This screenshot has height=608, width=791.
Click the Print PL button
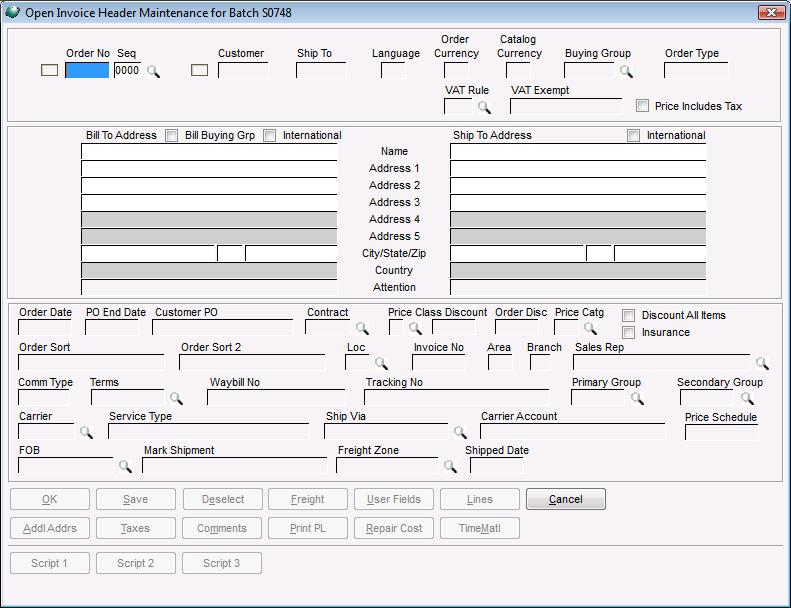click(x=308, y=528)
